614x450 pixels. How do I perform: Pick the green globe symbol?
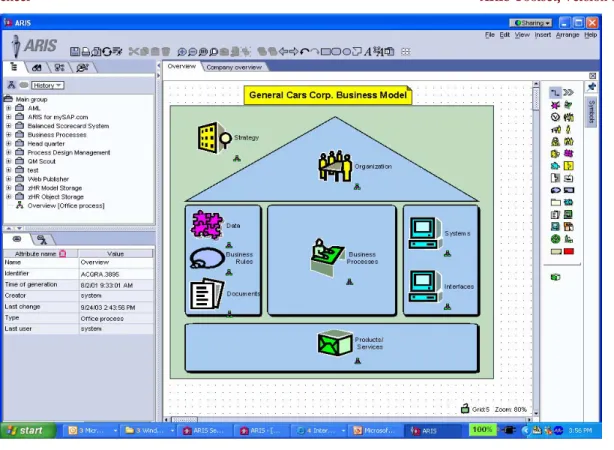555,239
